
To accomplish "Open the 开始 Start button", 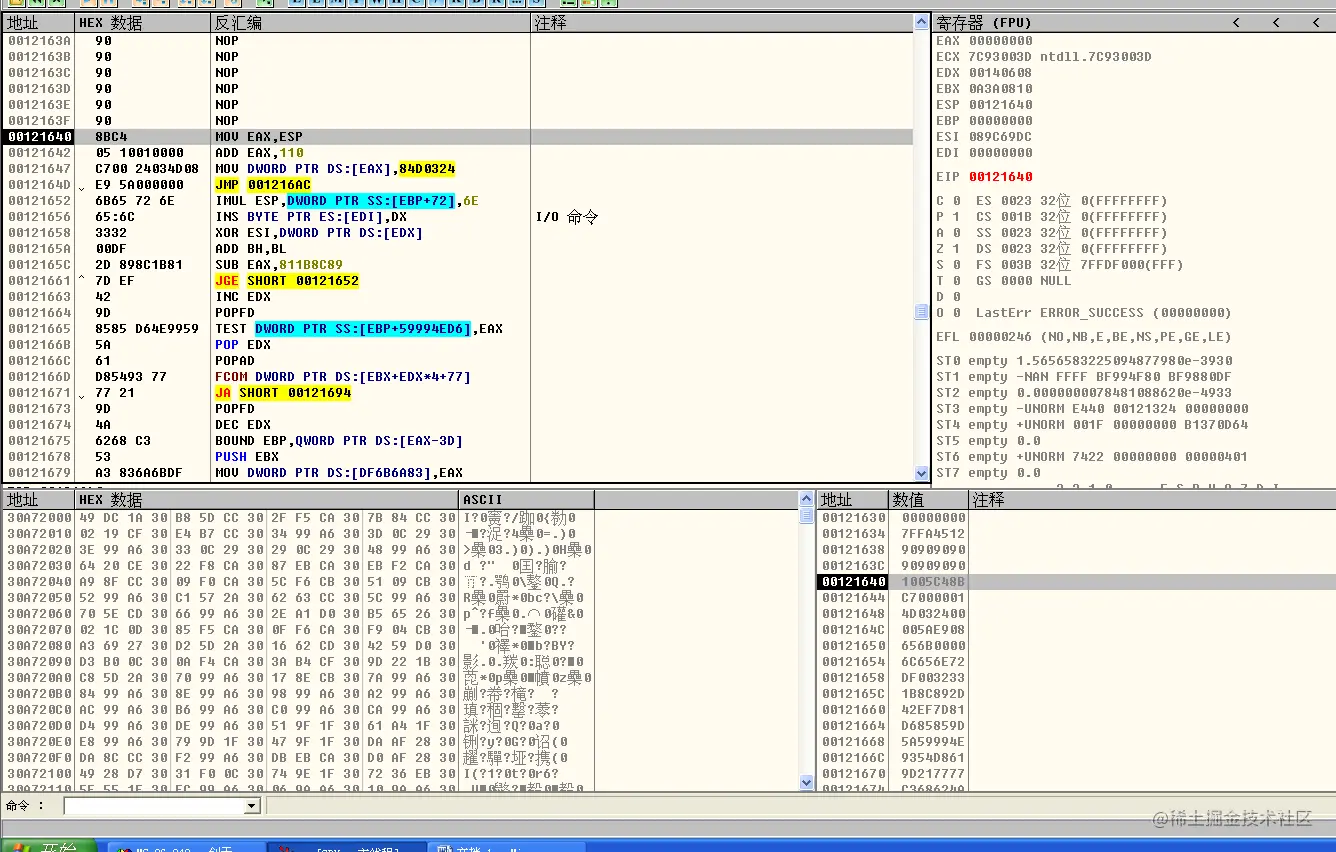I will 50,846.
